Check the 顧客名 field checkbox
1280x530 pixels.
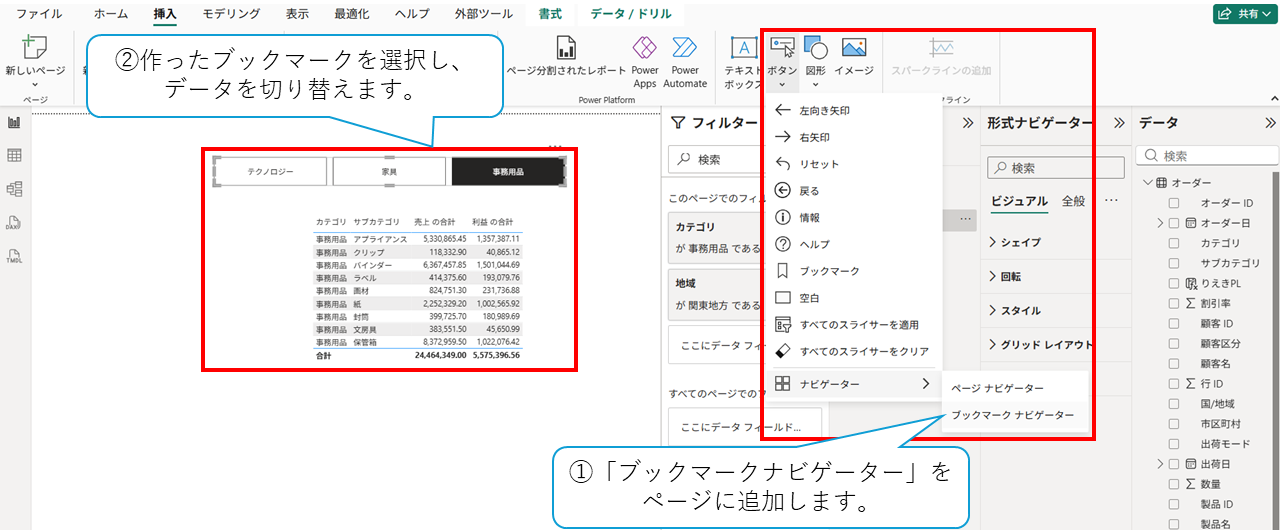pos(1174,363)
